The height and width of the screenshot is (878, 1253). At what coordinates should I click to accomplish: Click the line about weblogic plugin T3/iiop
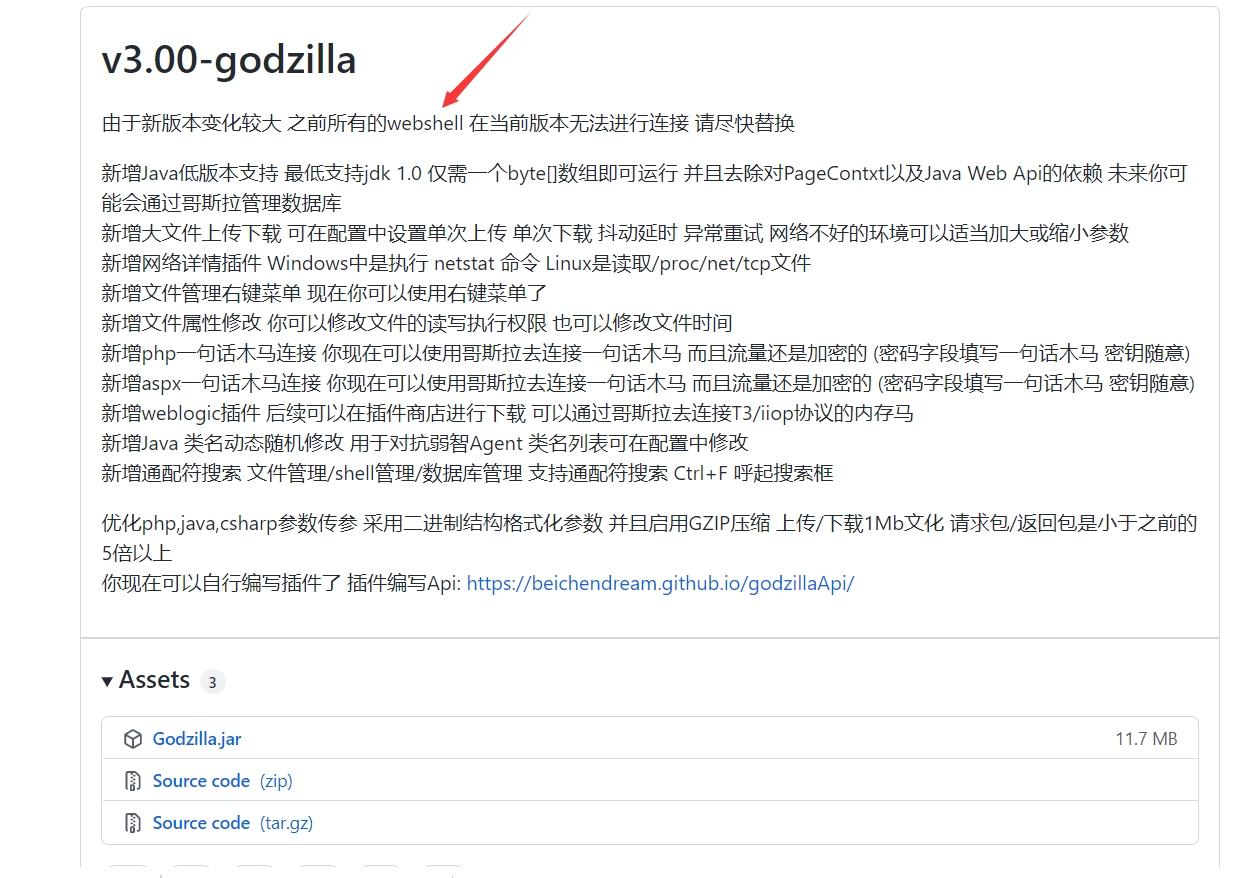(507, 413)
